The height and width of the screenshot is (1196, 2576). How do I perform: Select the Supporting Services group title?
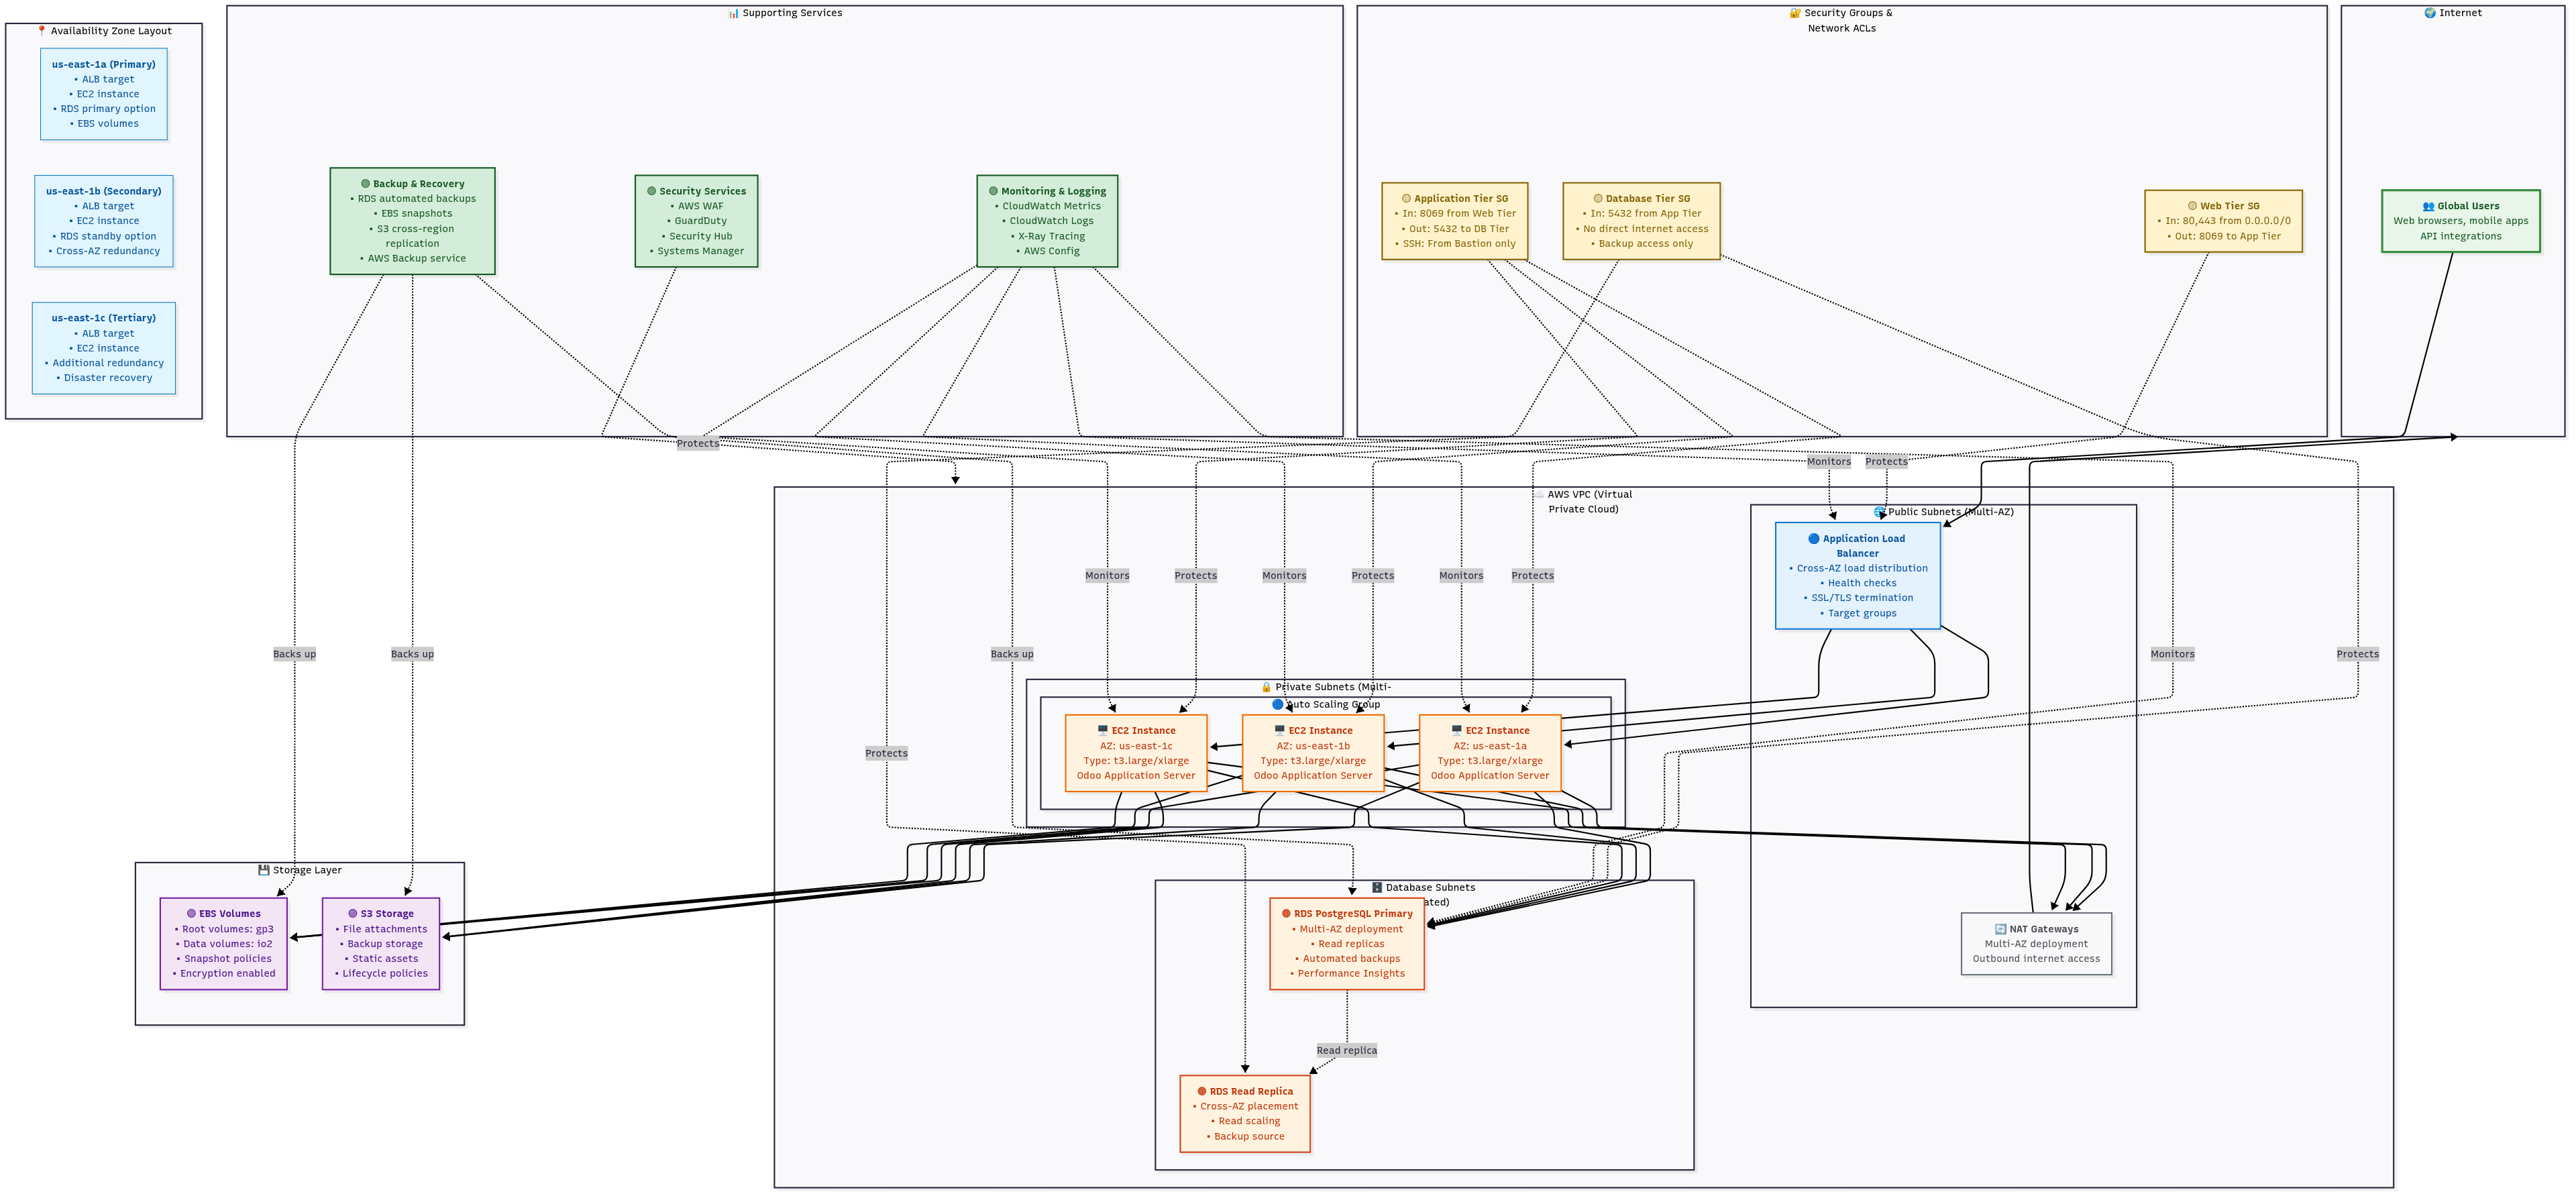(x=786, y=13)
